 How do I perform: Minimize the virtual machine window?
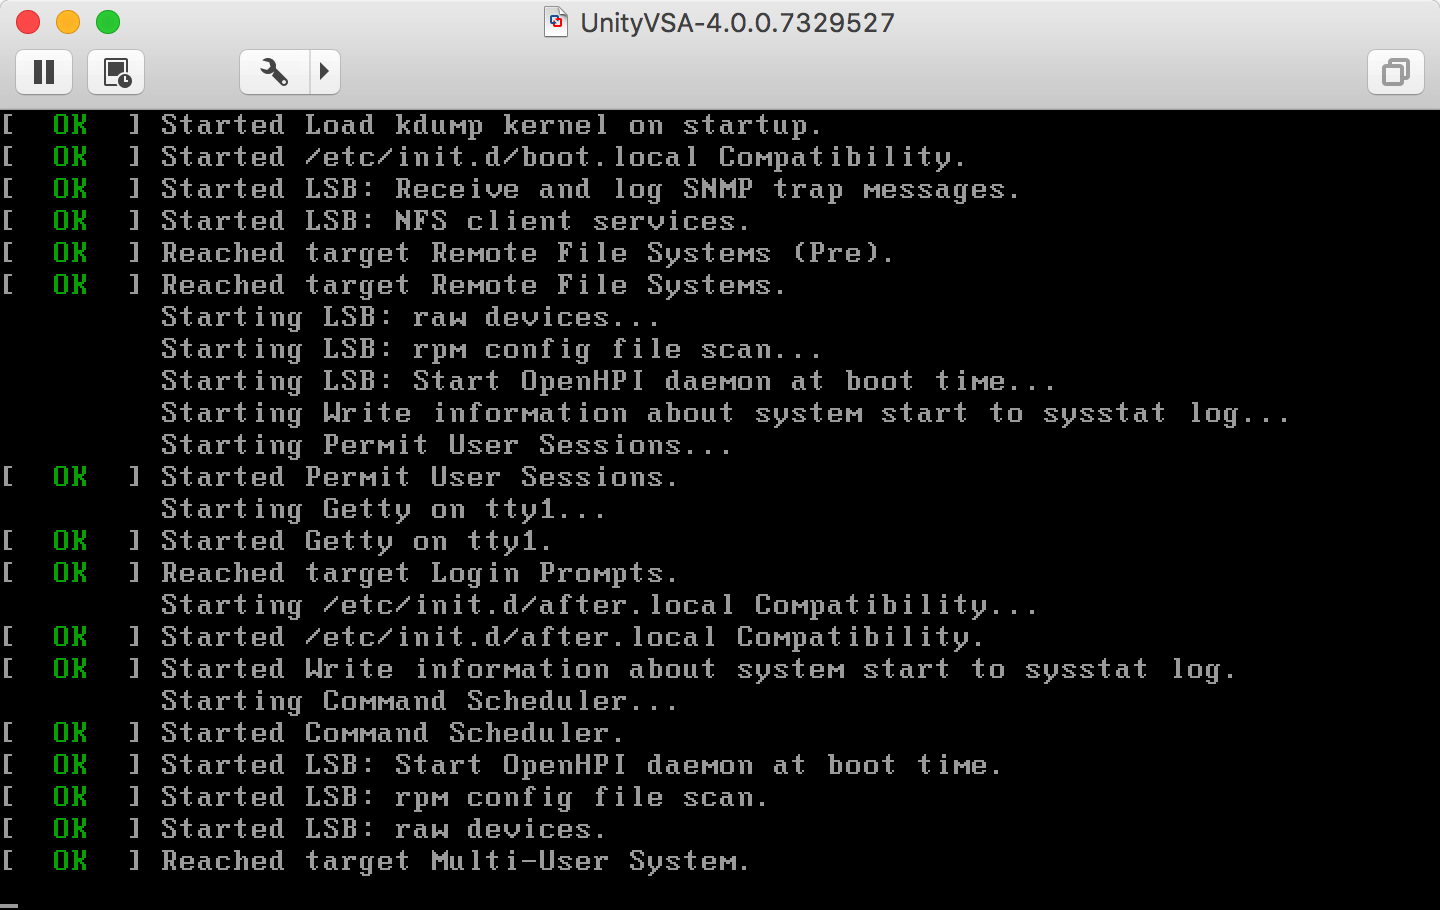68,22
